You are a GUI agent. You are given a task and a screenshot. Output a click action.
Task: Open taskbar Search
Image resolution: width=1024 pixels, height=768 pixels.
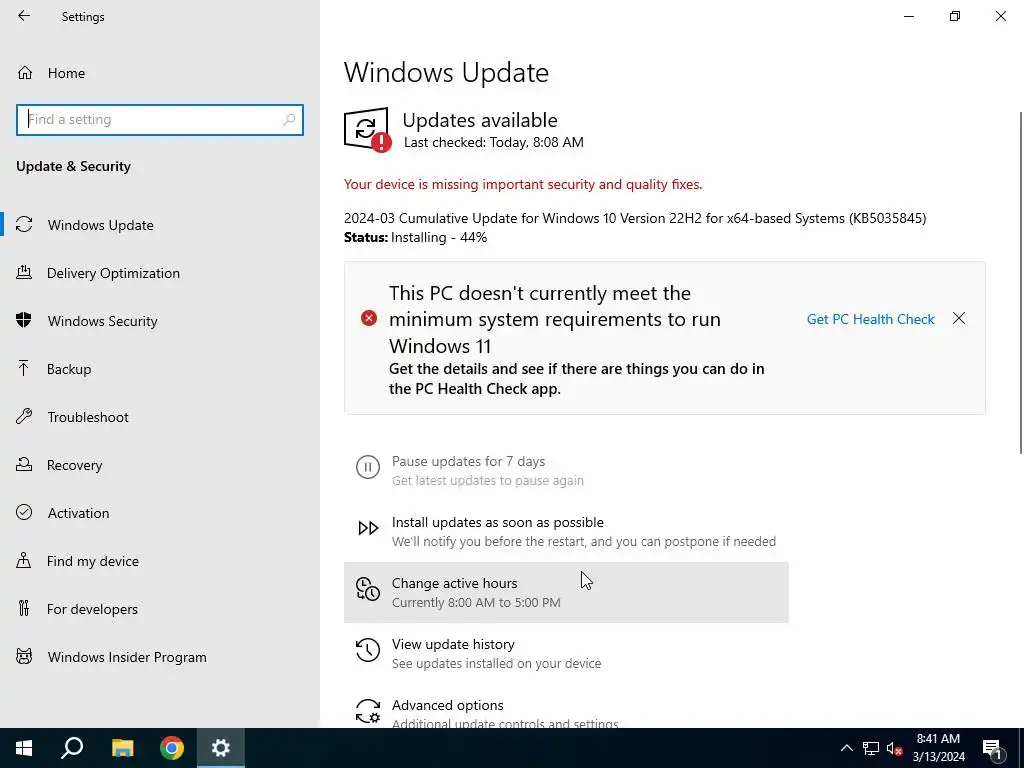(x=72, y=748)
